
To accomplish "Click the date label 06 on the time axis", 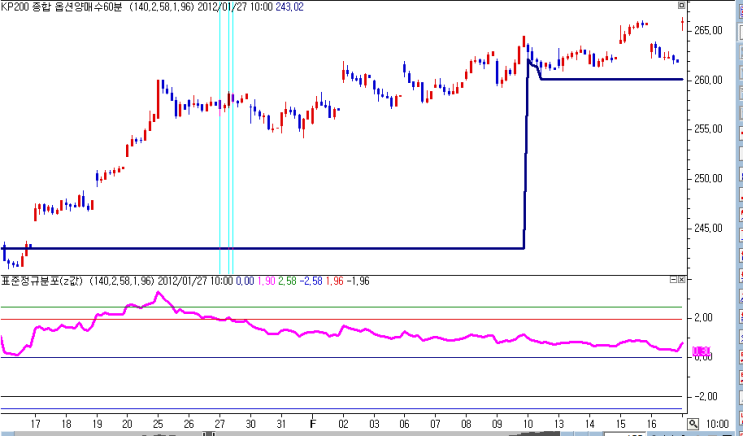I will [405, 424].
